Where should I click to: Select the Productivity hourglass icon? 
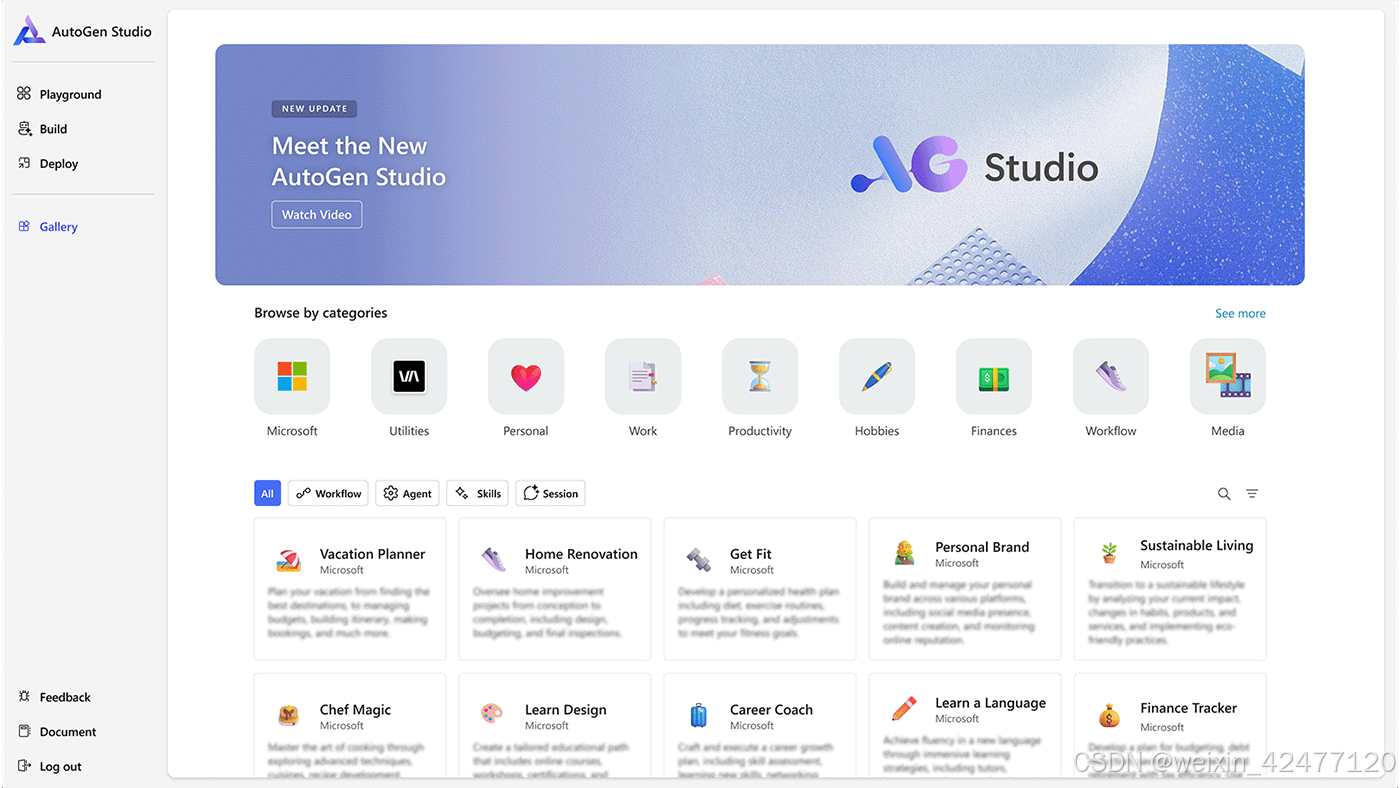760,376
